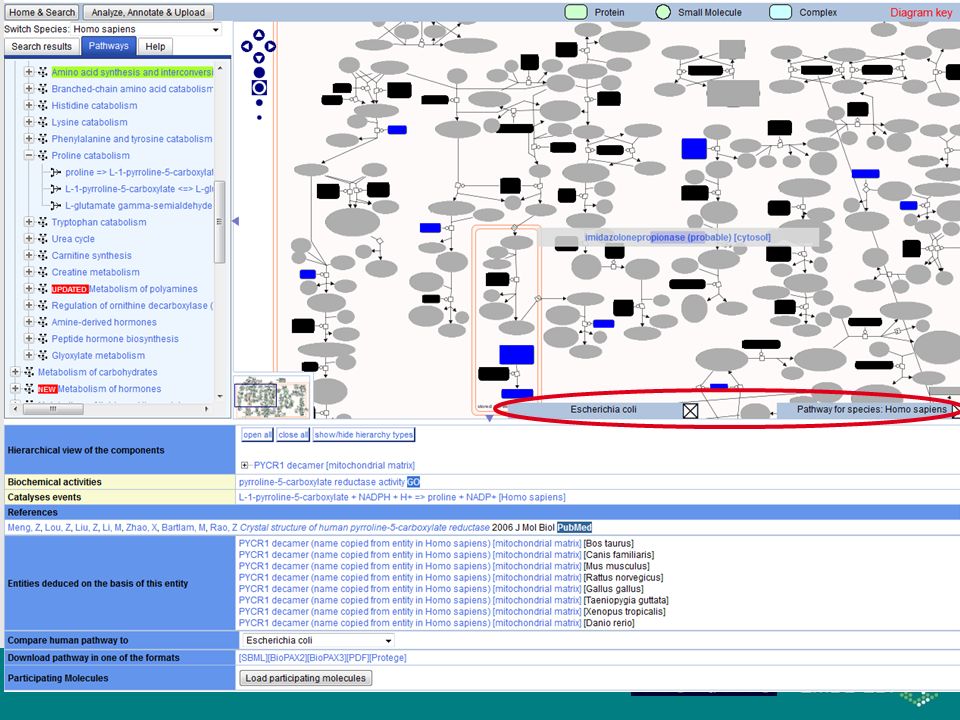960x720 pixels.
Task: Select the second smallest zoom level dot
Action: [259, 103]
